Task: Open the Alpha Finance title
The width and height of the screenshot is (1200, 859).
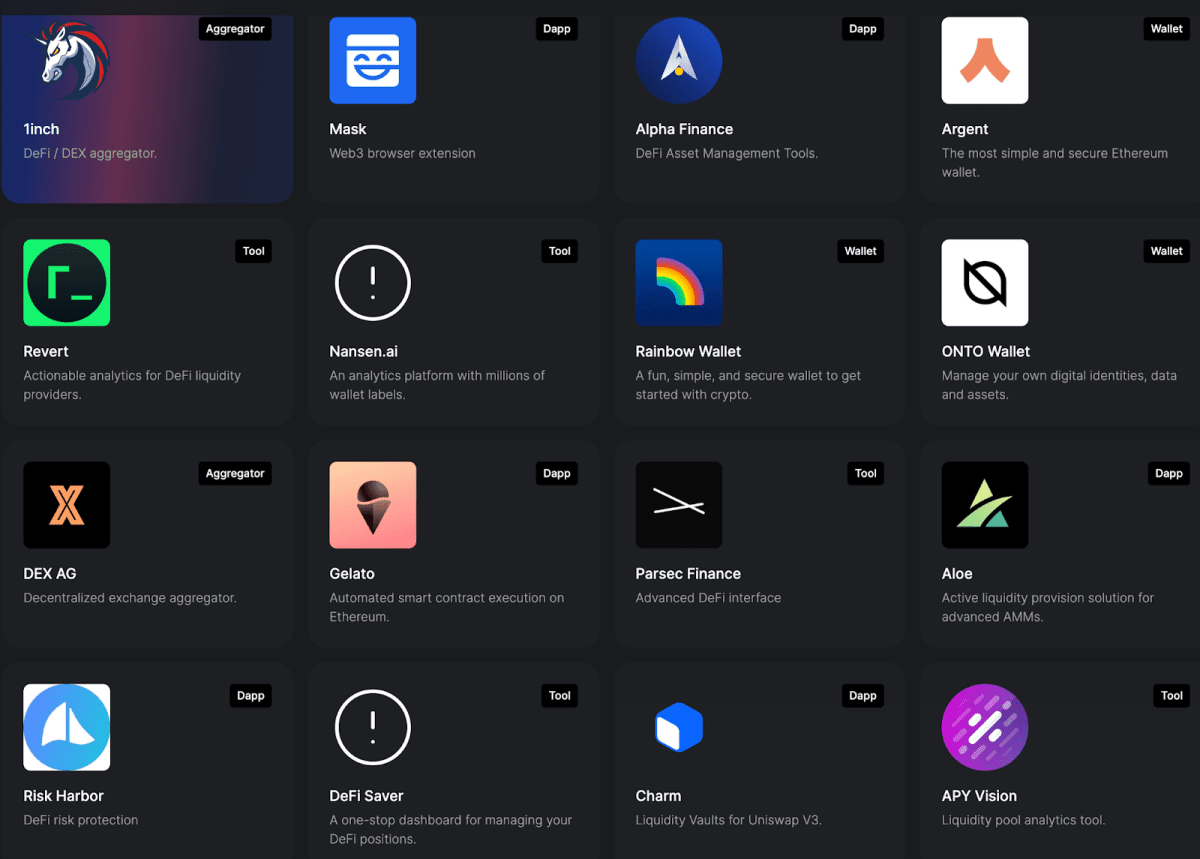Action: click(x=685, y=129)
